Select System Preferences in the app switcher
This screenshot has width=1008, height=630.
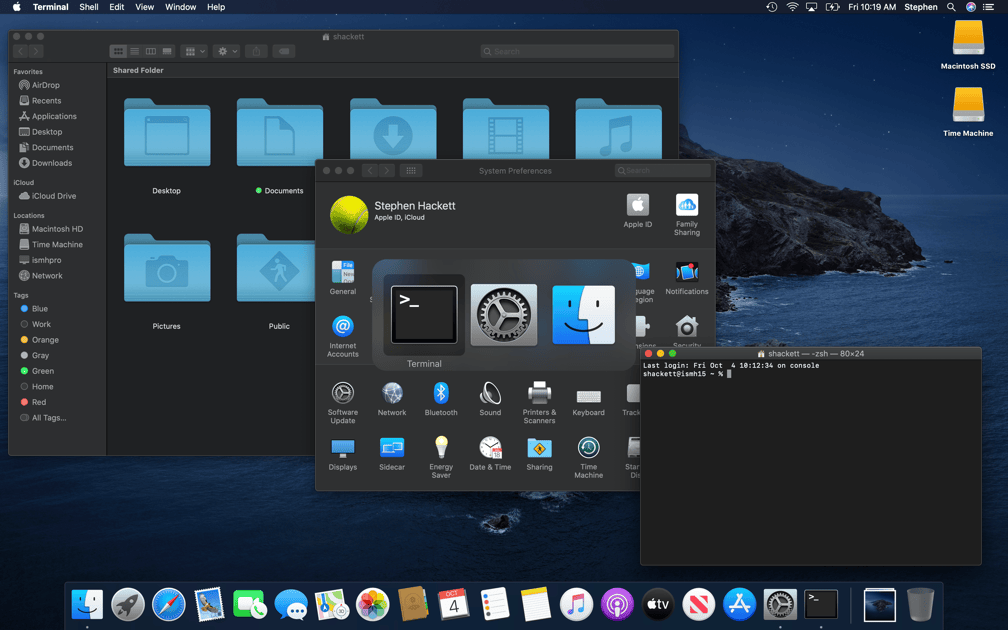(x=504, y=314)
